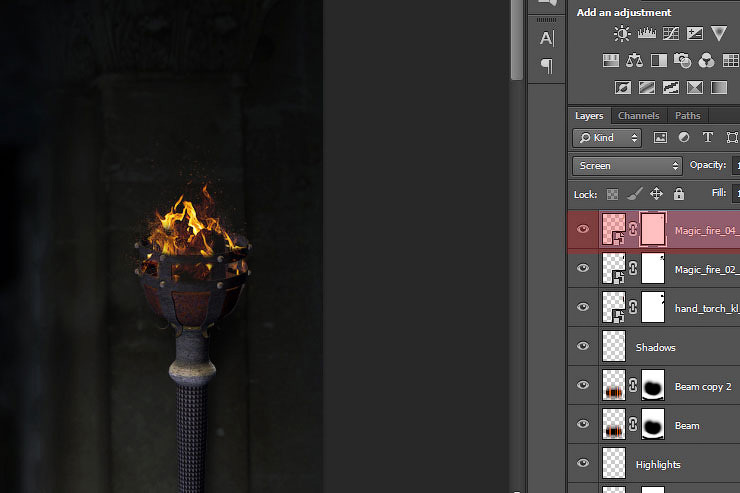Screen dimensions: 740x493
Task: Add a Photo Filter adjustment
Action: (683, 61)
